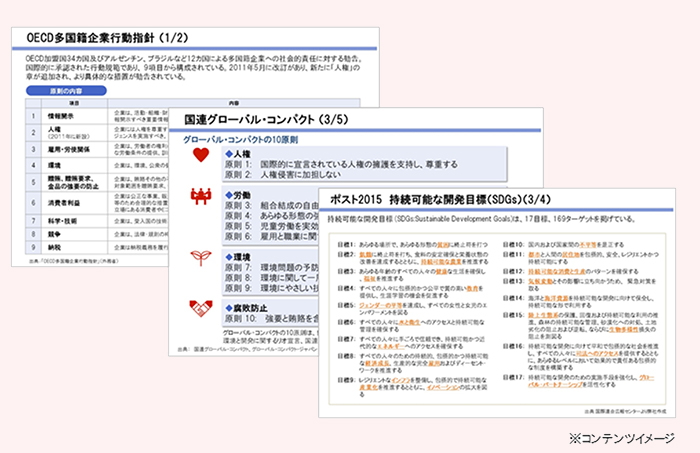Open the 経済成長 link in 目標8

[377, 363]
